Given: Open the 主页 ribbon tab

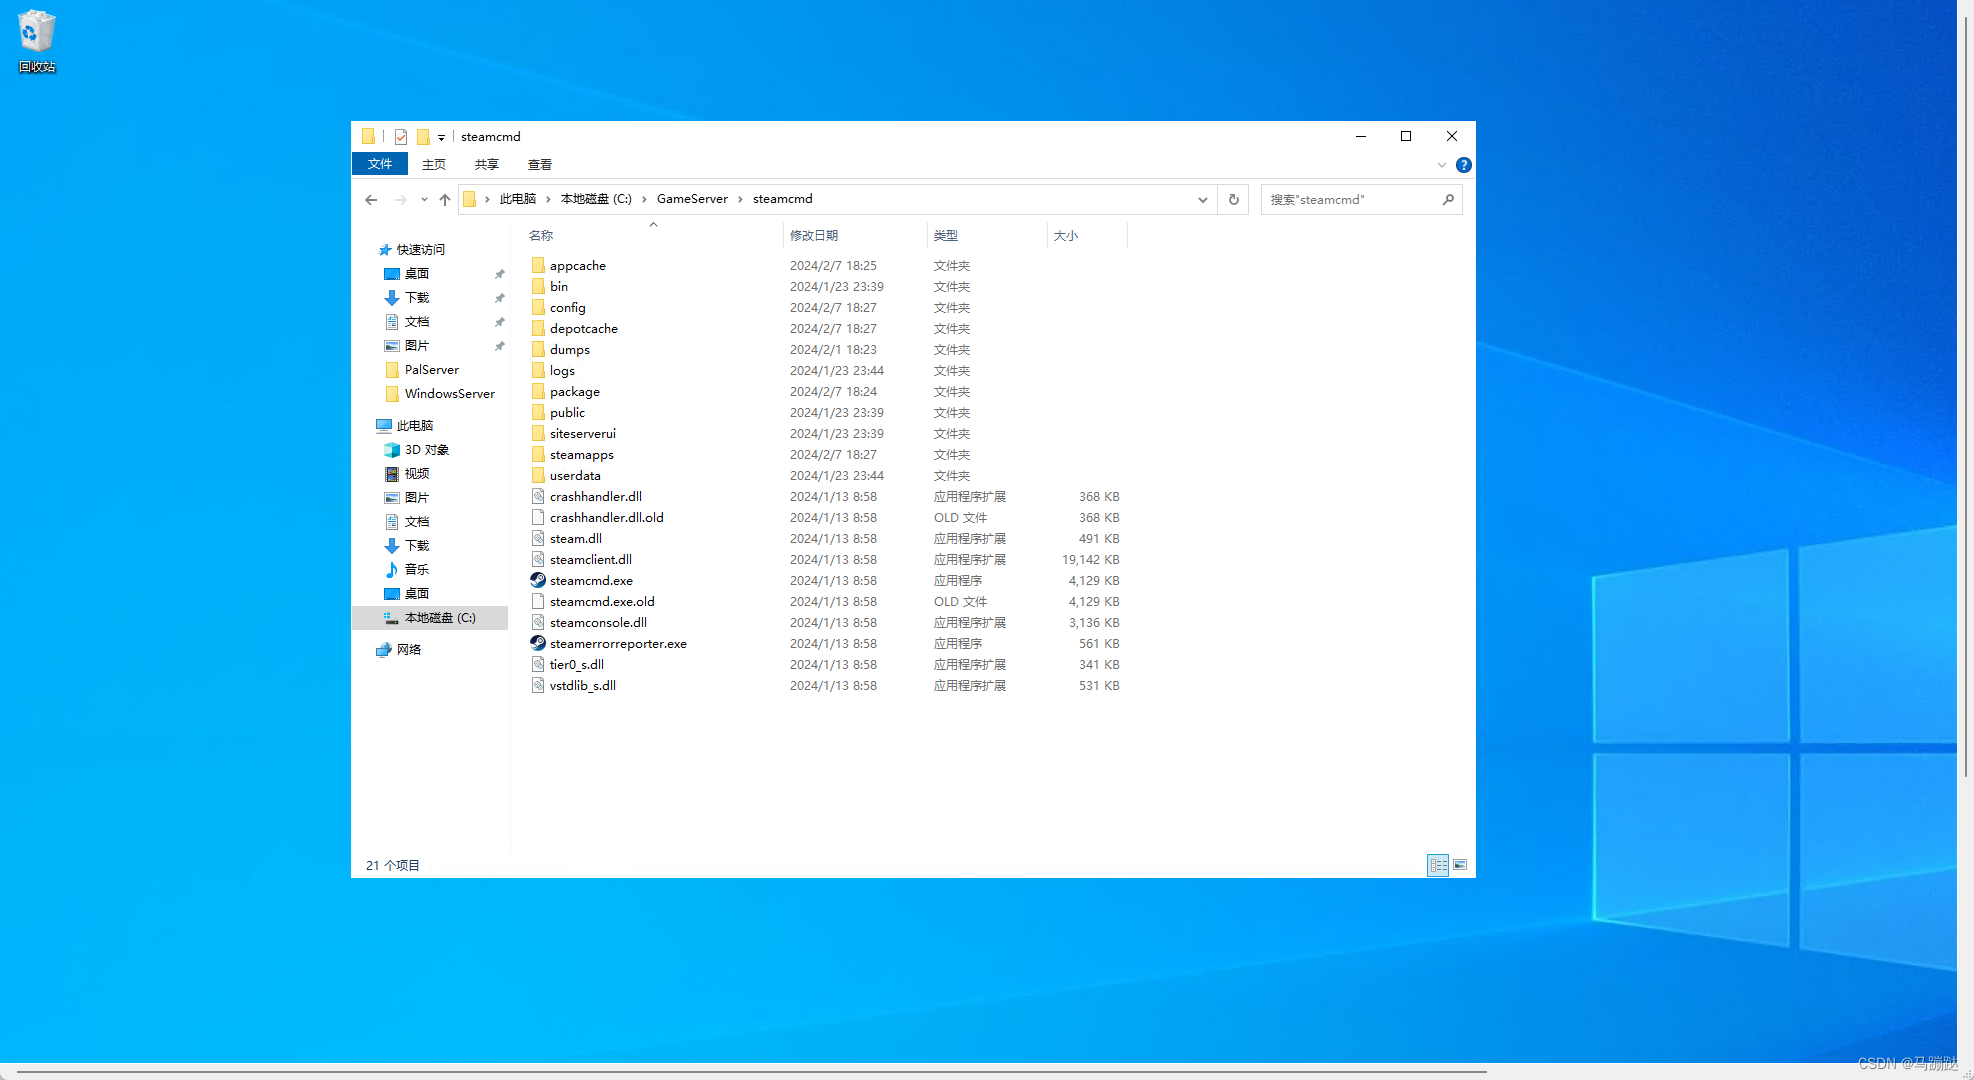Looking at the screenshot, I should click(434, 165).
